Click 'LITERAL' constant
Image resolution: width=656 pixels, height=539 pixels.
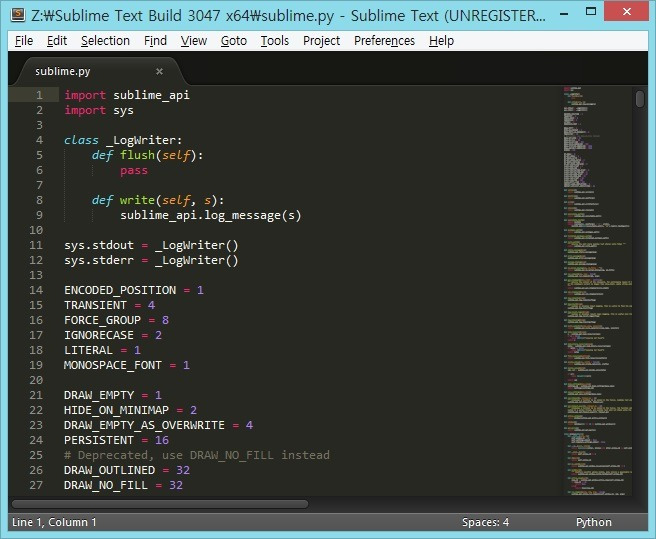[88, 350]
